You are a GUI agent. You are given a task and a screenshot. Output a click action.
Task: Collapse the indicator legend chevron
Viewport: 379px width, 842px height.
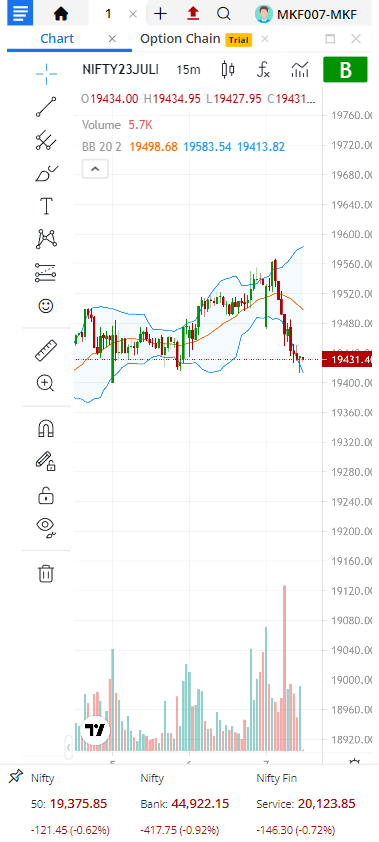[95, 169]
